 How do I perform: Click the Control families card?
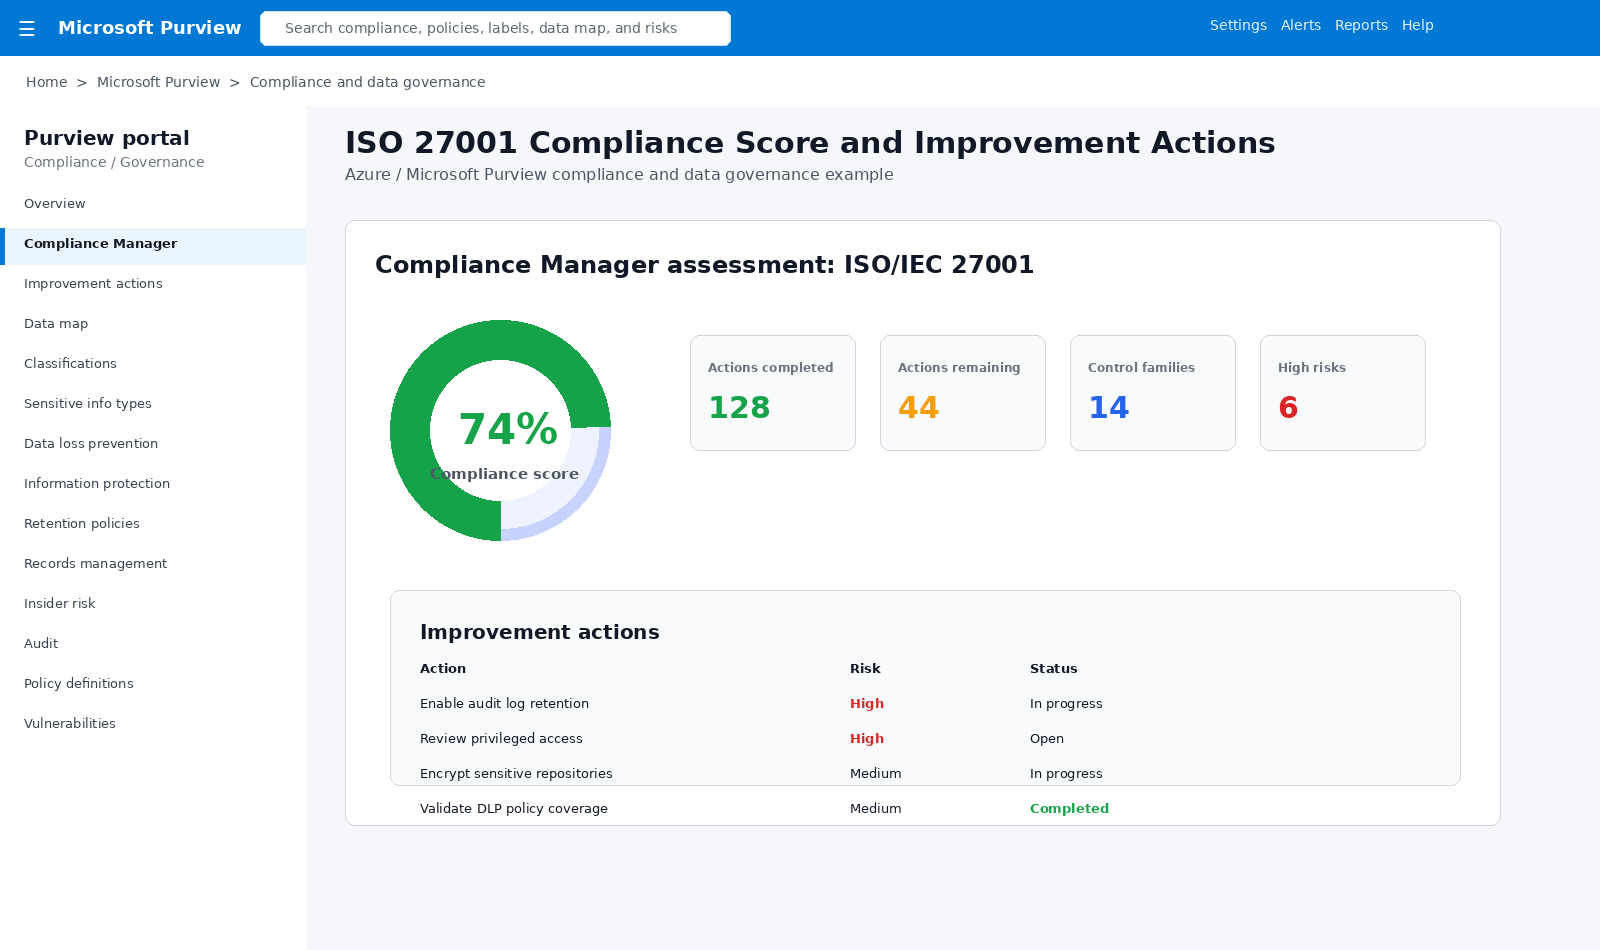1153,393
